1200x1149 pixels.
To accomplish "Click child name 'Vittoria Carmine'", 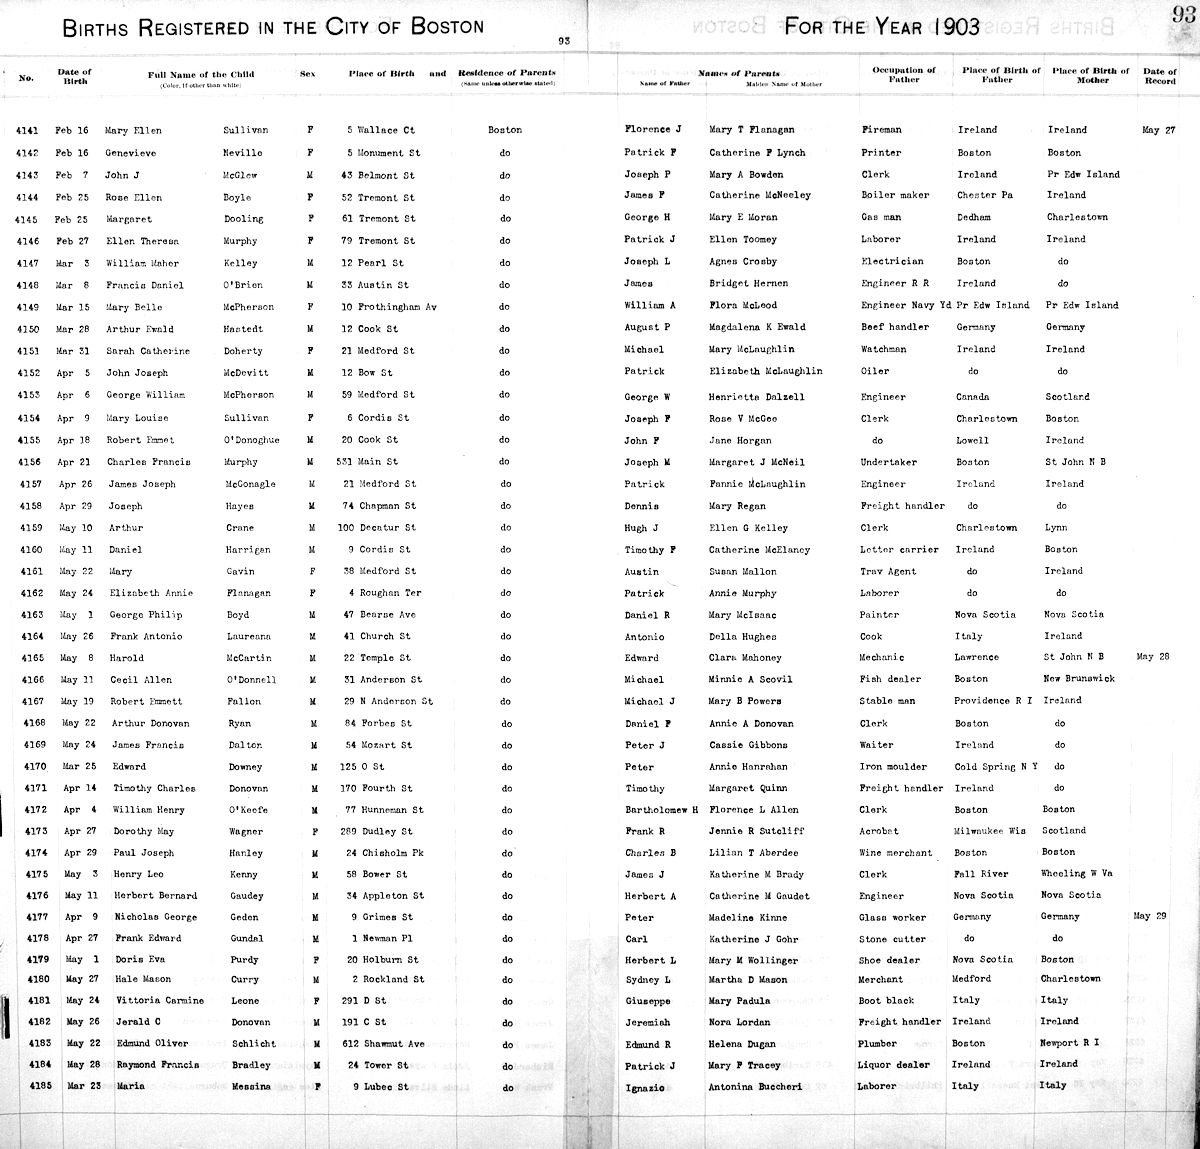I will click(159, 1001).
